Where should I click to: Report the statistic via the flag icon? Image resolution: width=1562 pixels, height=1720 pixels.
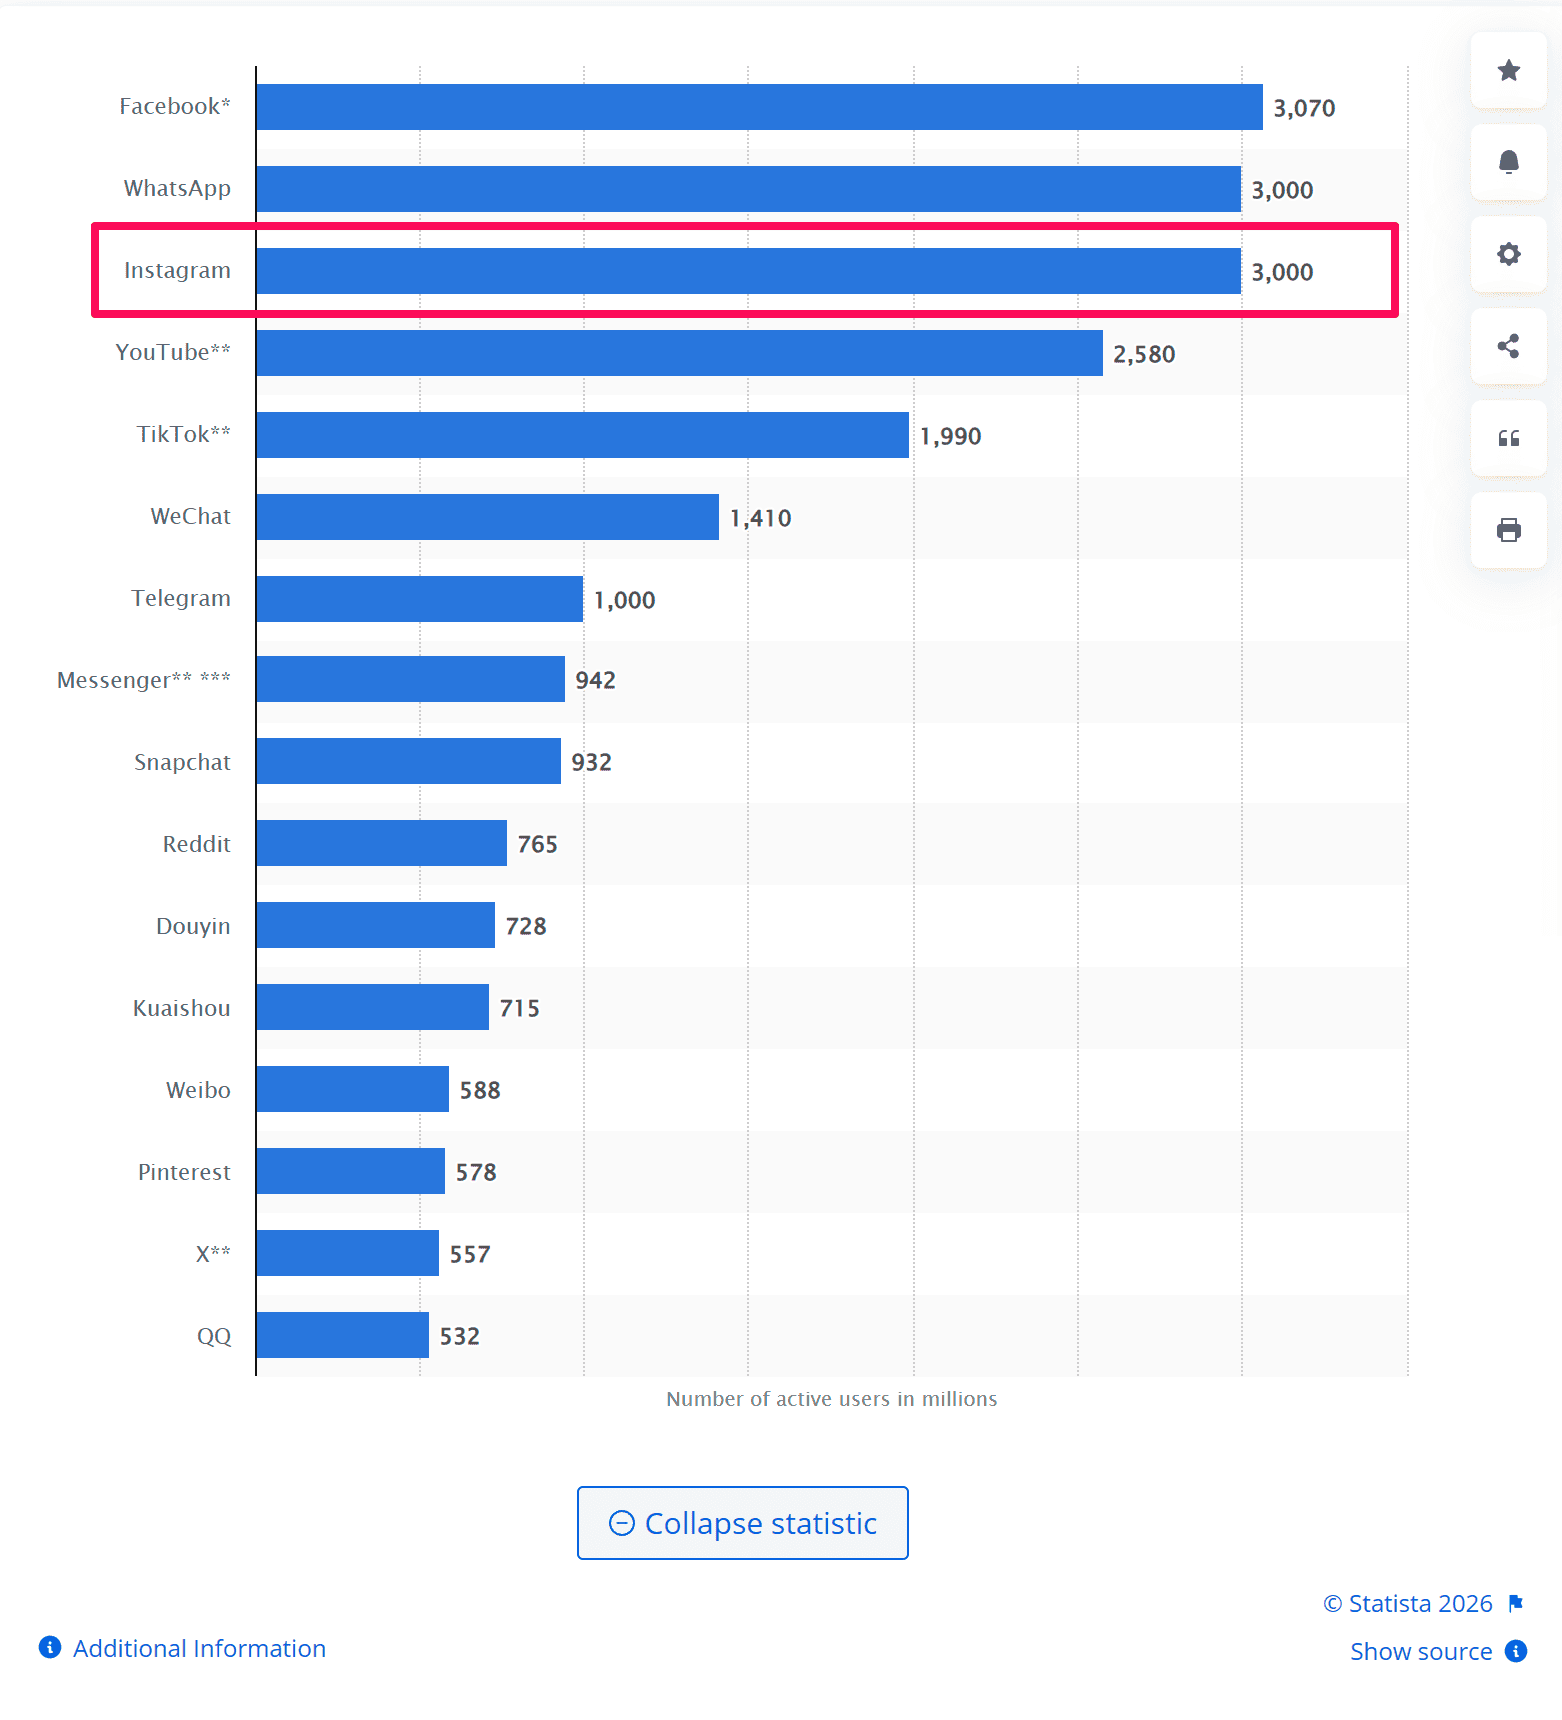coord(1516,1603)
